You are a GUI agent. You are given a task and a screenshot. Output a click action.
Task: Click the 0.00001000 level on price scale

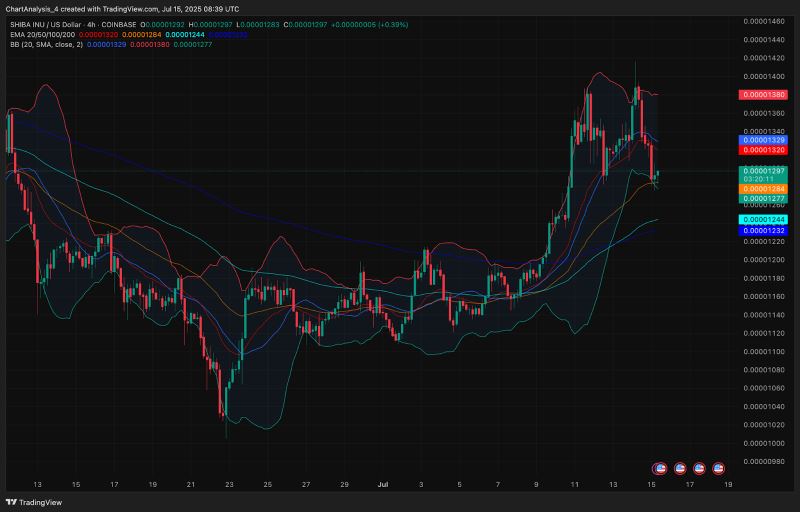(764, 443)
